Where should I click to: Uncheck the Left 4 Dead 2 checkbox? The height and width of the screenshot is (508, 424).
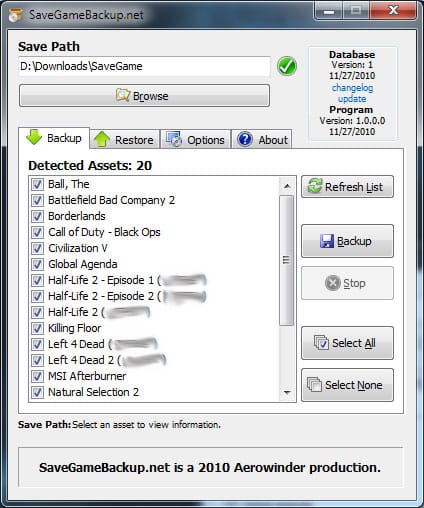click(37, 360)
